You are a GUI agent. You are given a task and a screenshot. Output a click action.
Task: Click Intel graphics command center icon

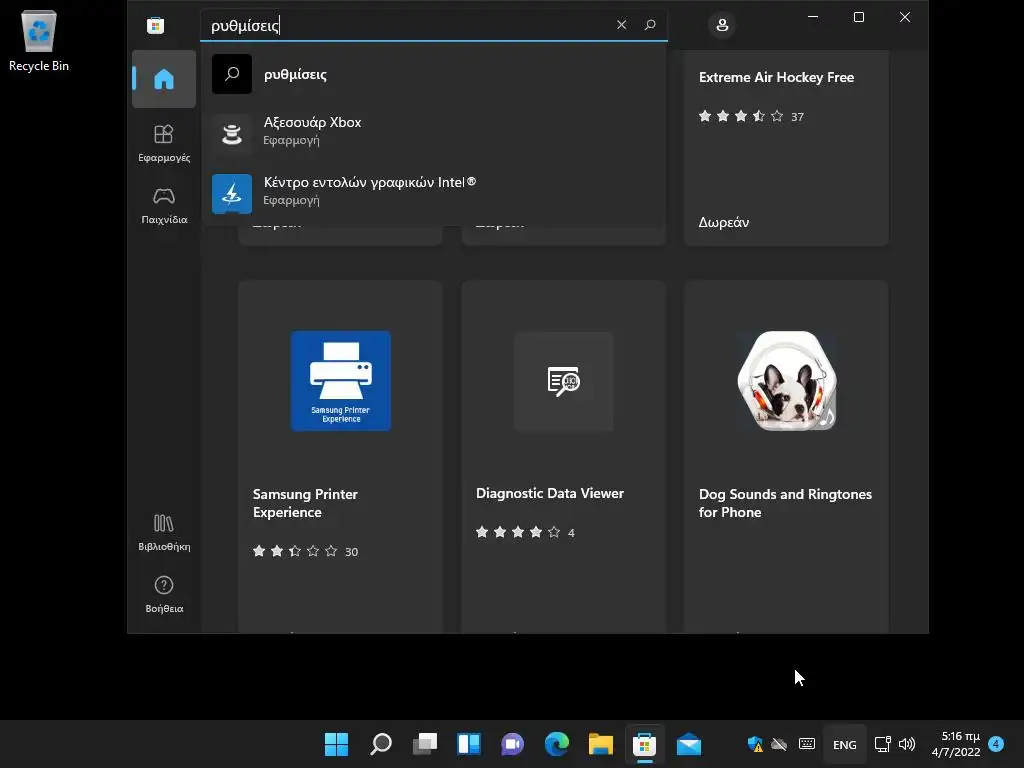tap(232, 194)
